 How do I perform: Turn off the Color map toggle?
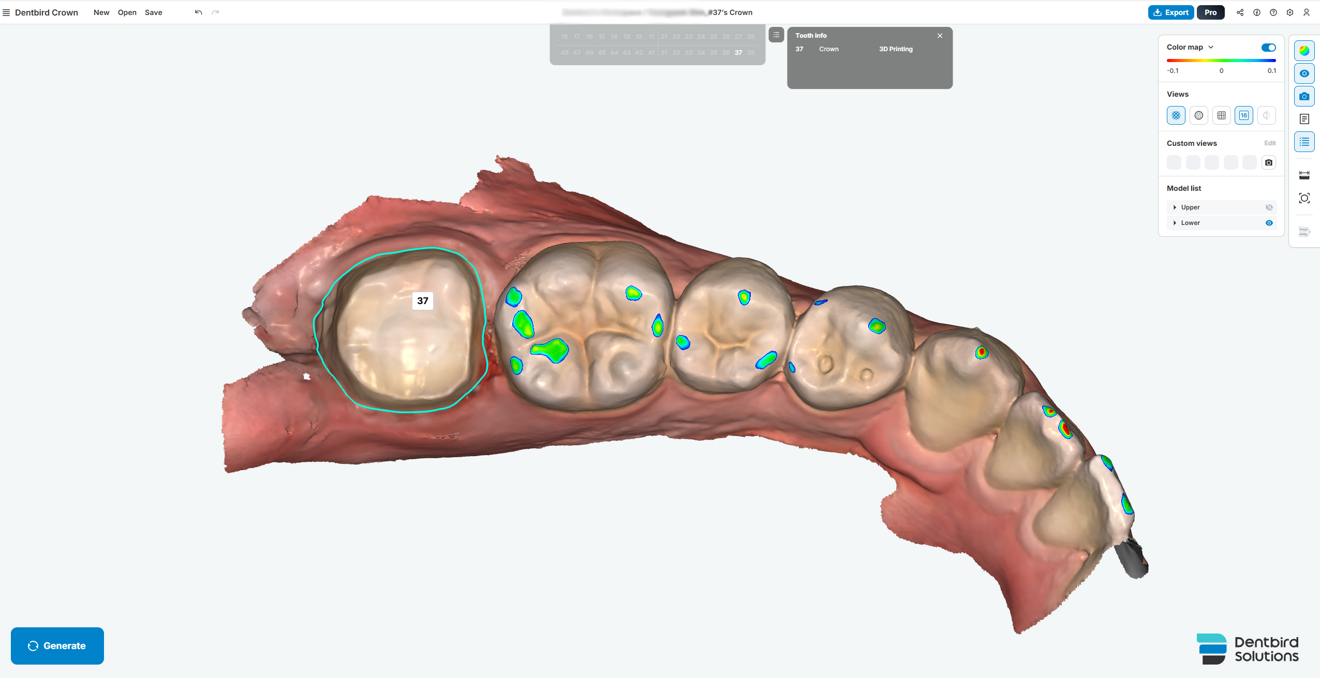click(x=1268, y=47)
